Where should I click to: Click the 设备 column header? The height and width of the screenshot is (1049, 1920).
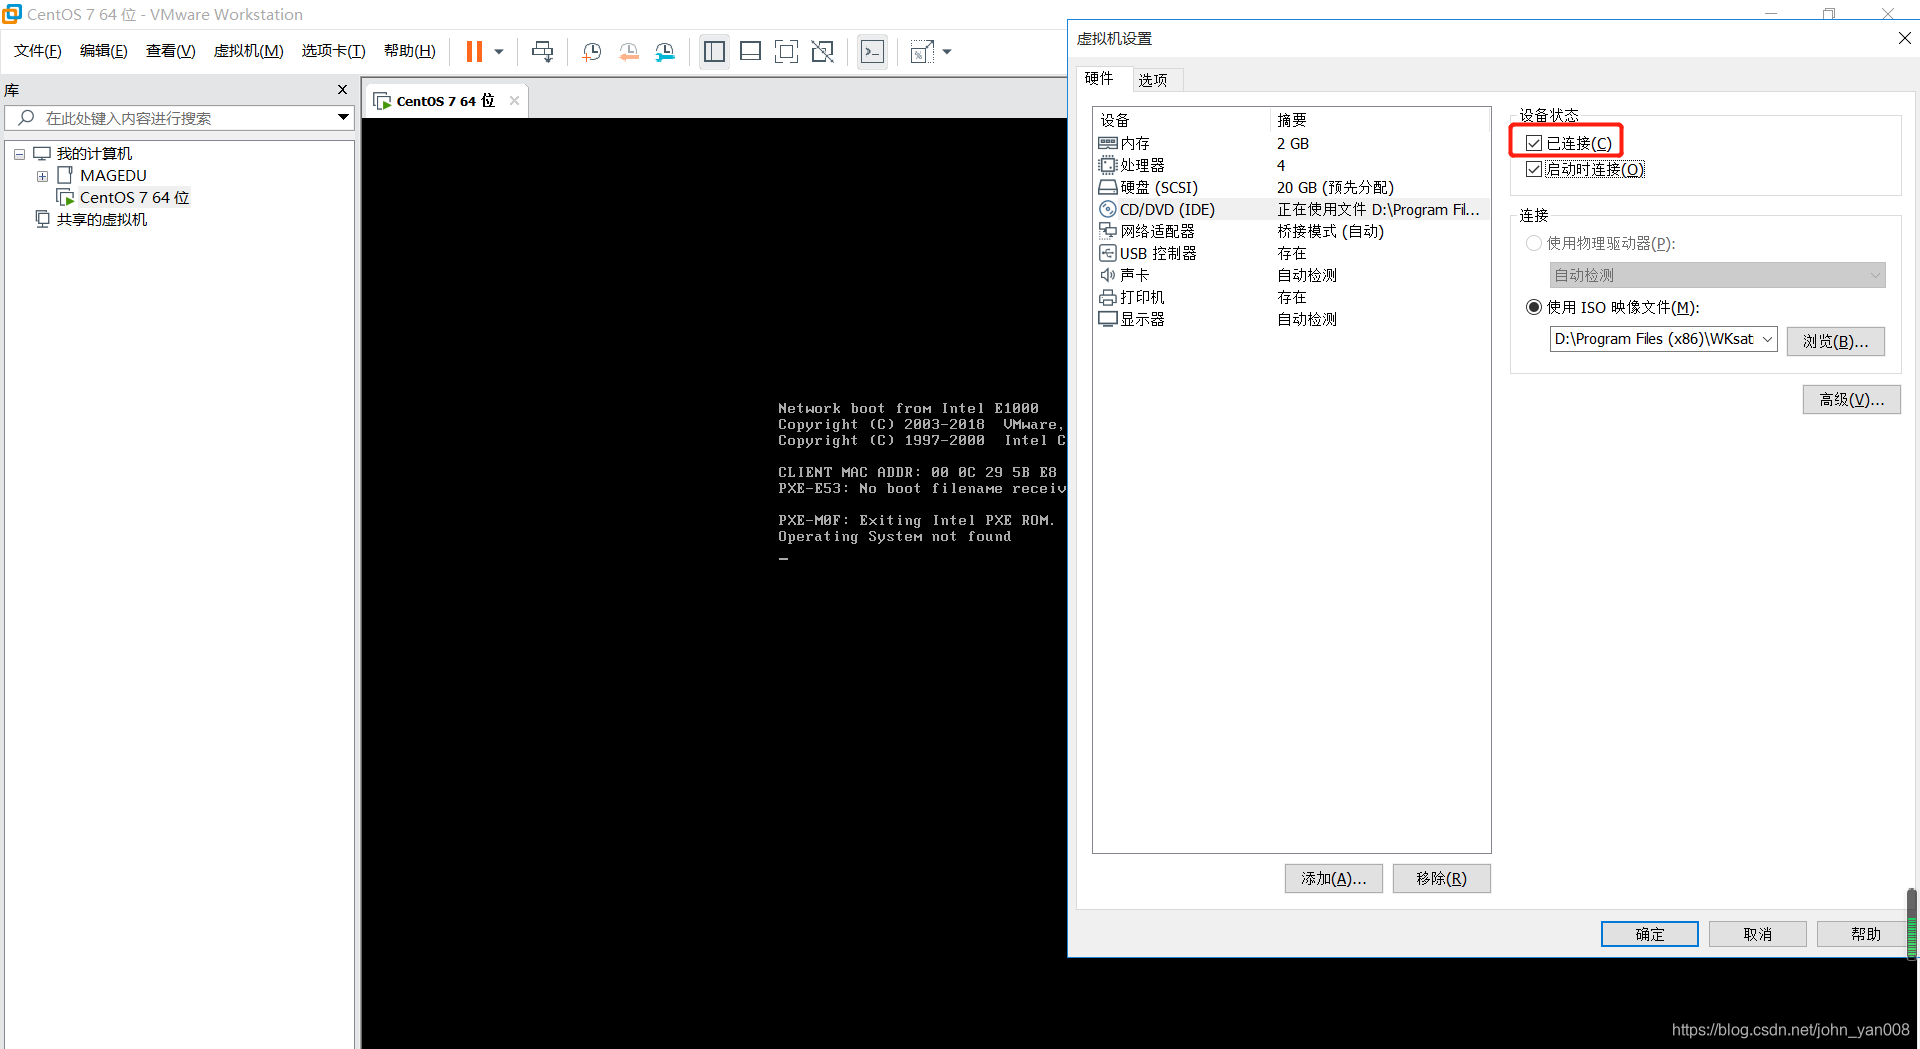click(1181, 120)
